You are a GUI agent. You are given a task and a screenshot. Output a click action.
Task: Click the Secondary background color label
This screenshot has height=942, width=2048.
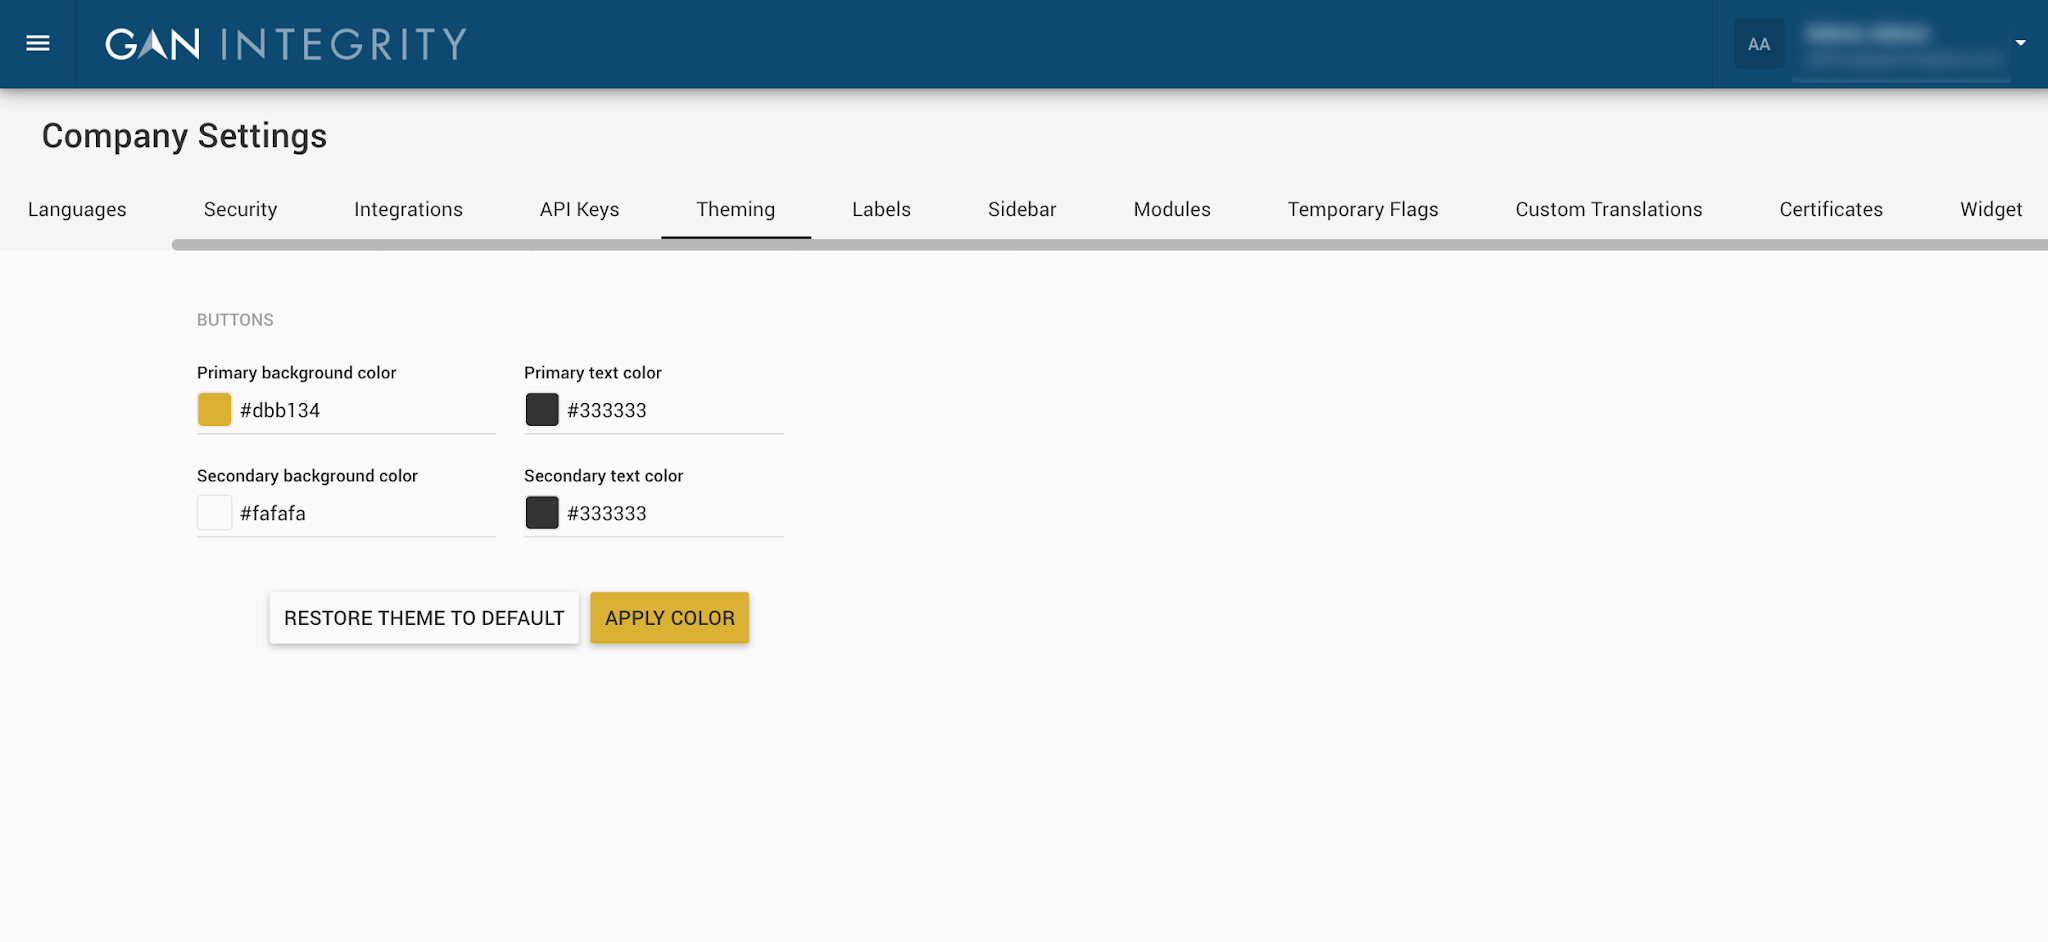[307, 476]
